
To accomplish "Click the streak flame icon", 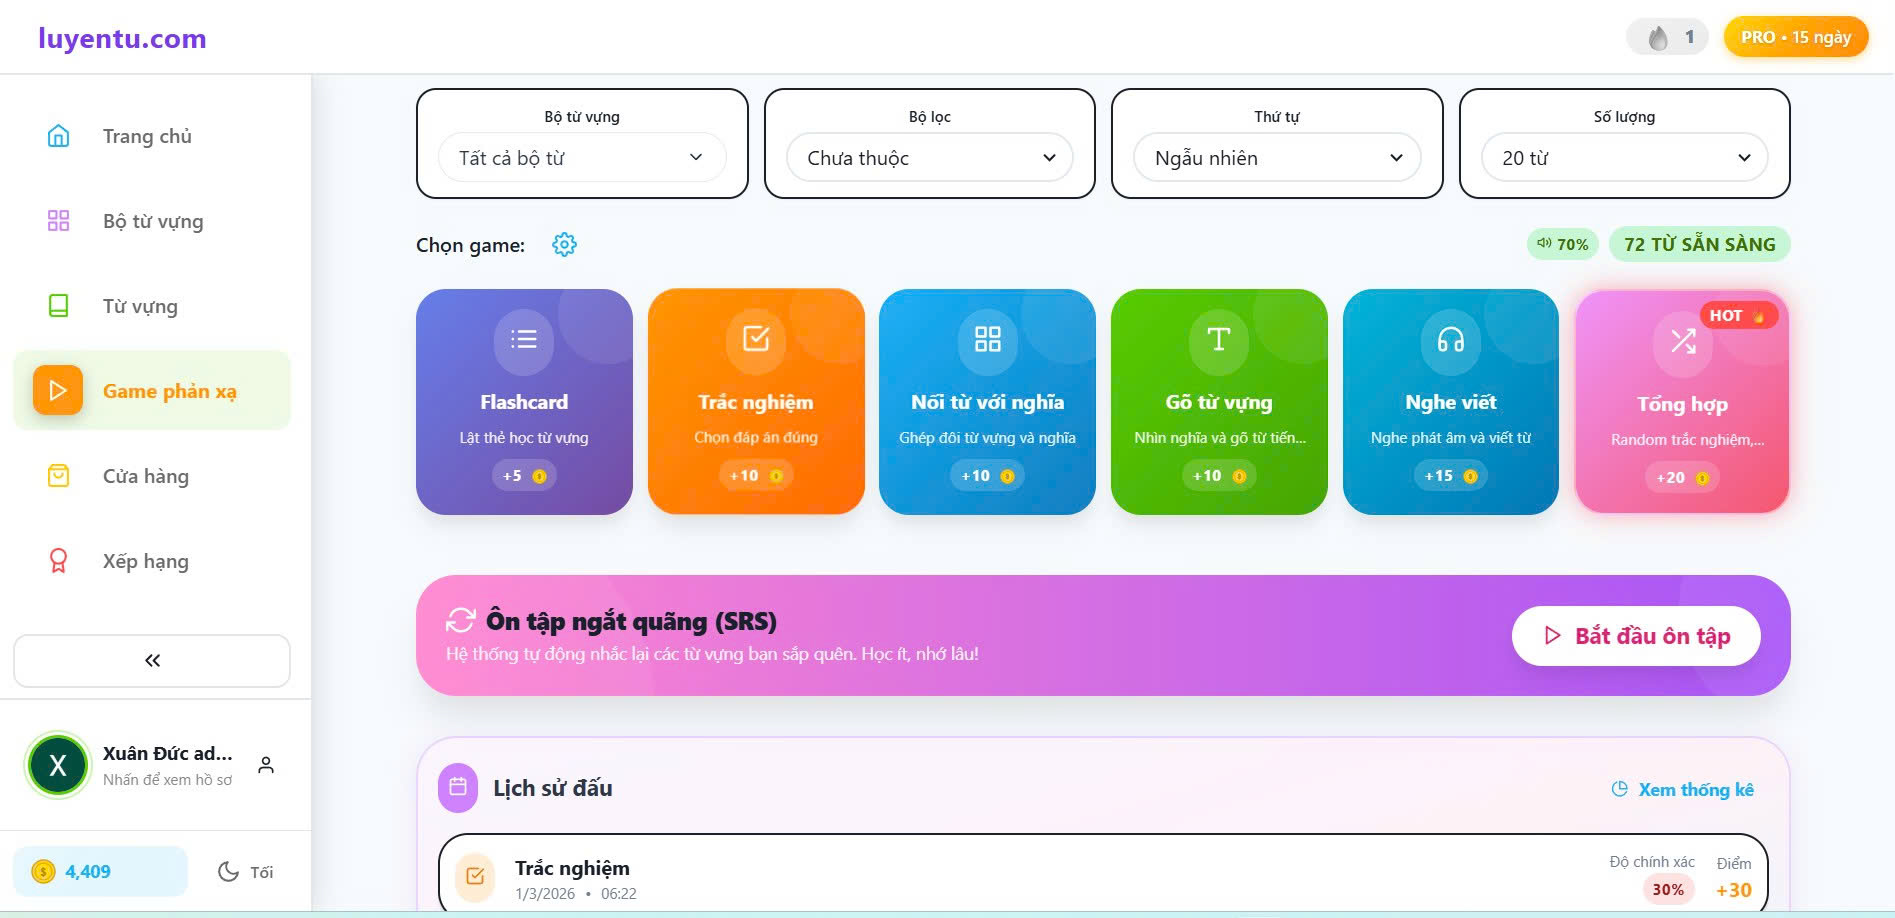I will (x=1658, y=38).
